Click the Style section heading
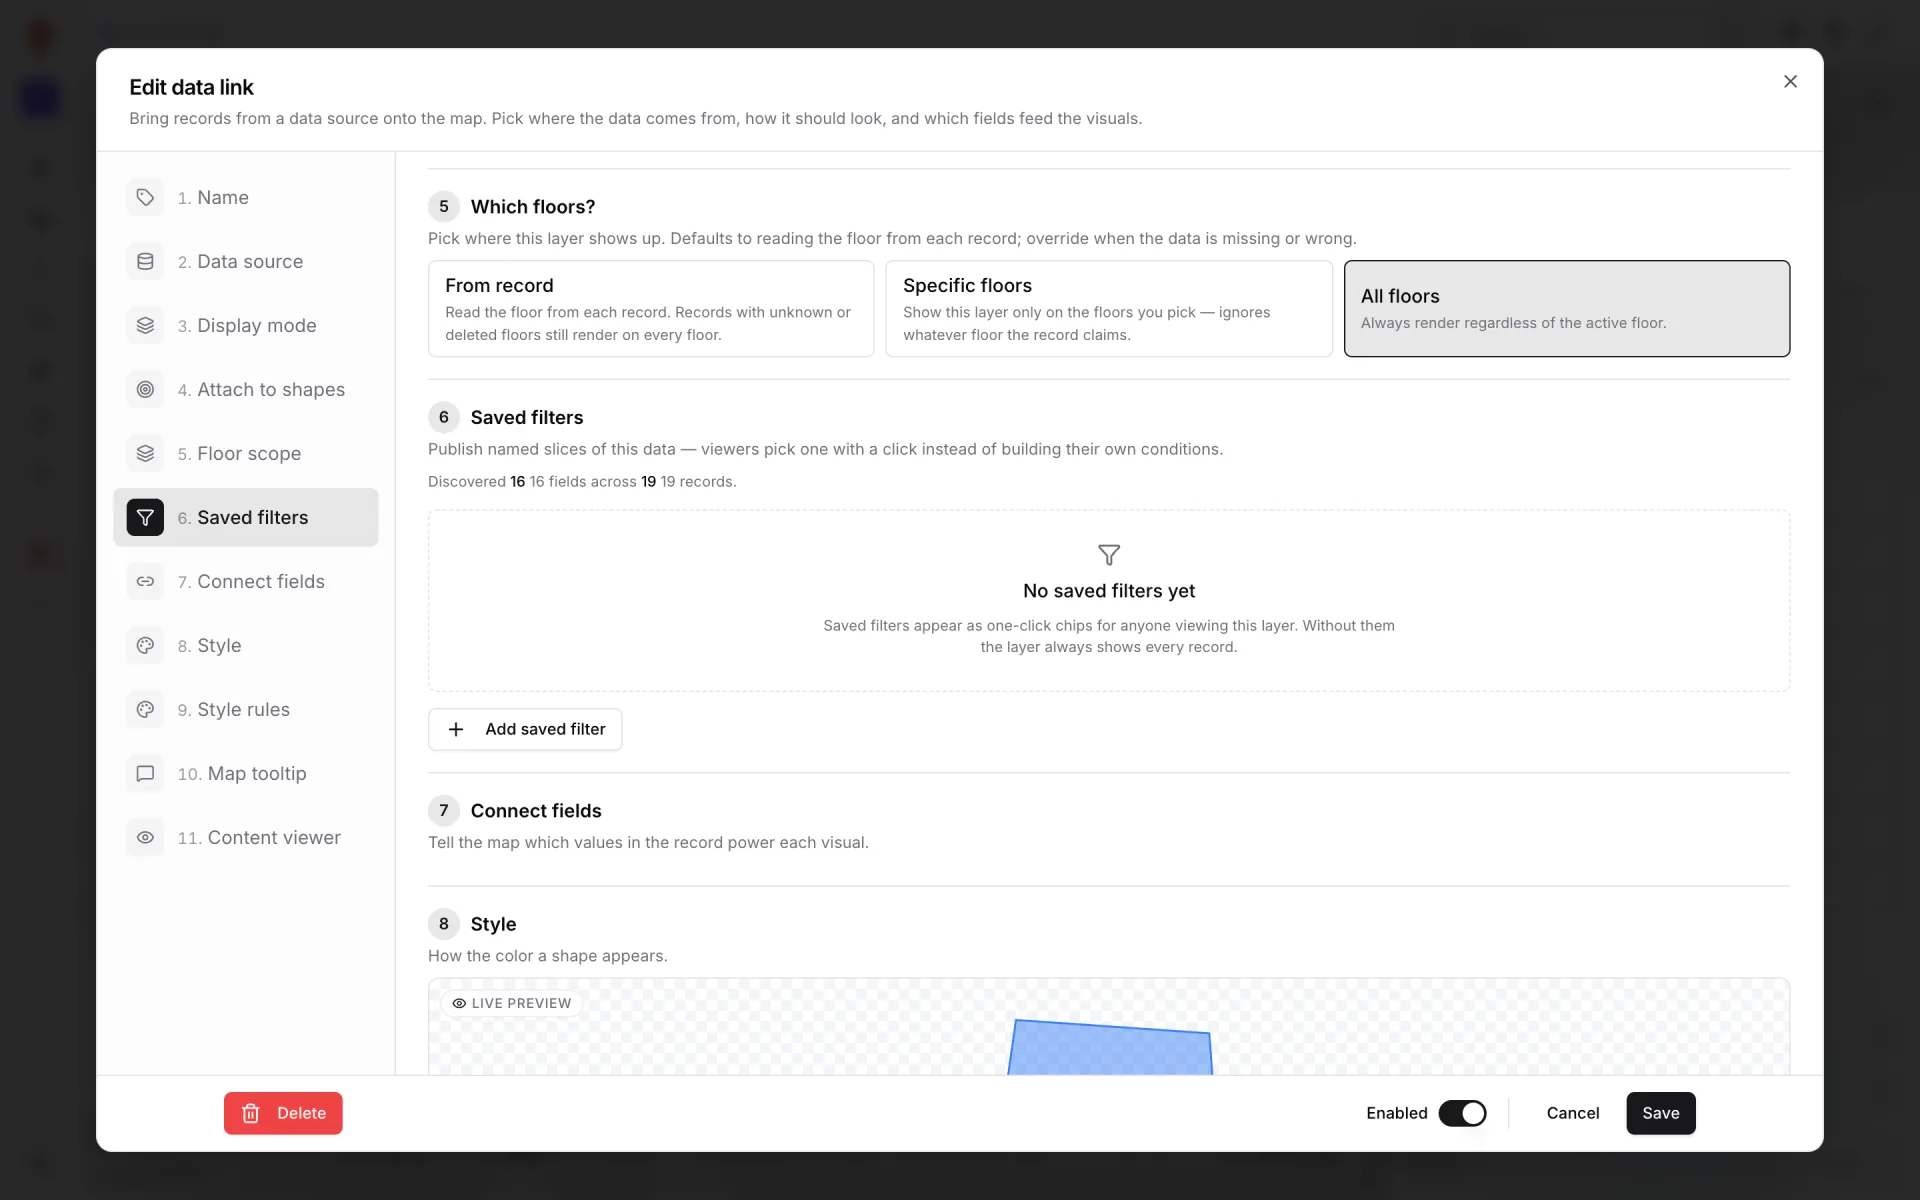The width and height of the screenshot is (1920, 1200). point(493,924)
